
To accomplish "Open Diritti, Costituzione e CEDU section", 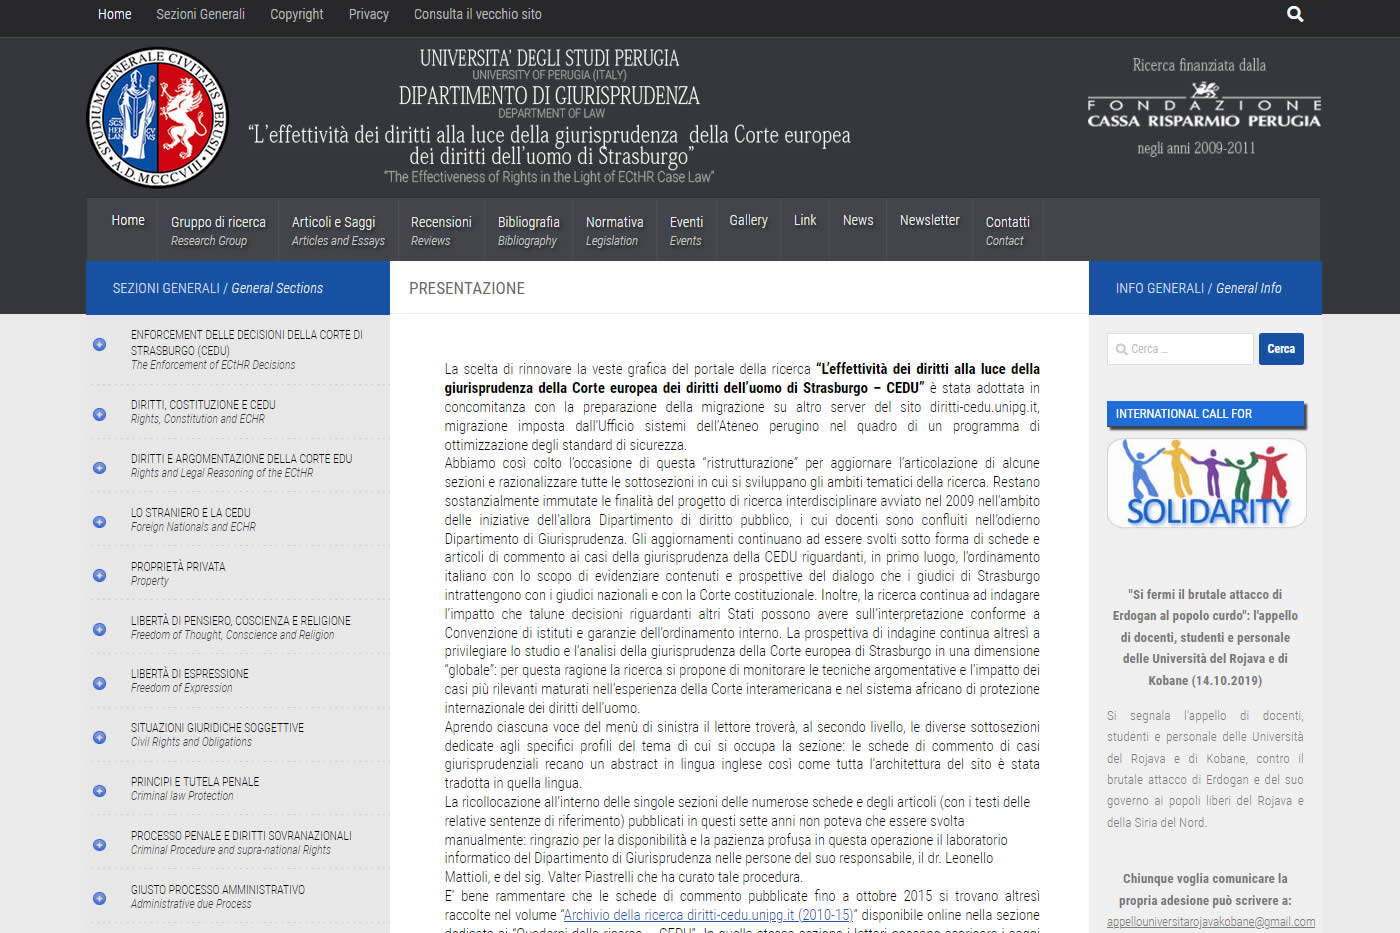I will coord(203,411).
